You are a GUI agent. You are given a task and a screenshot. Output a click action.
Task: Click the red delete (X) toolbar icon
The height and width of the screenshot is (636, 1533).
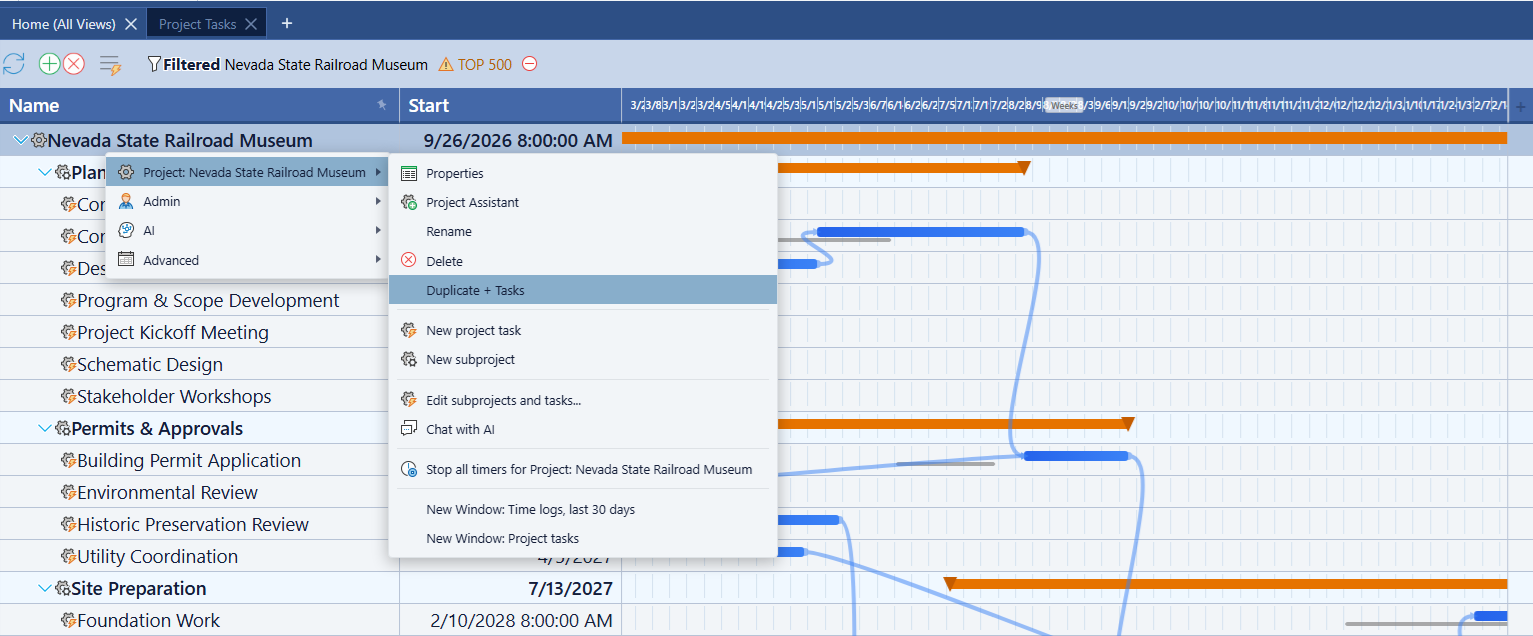click(x=74, y=64)
